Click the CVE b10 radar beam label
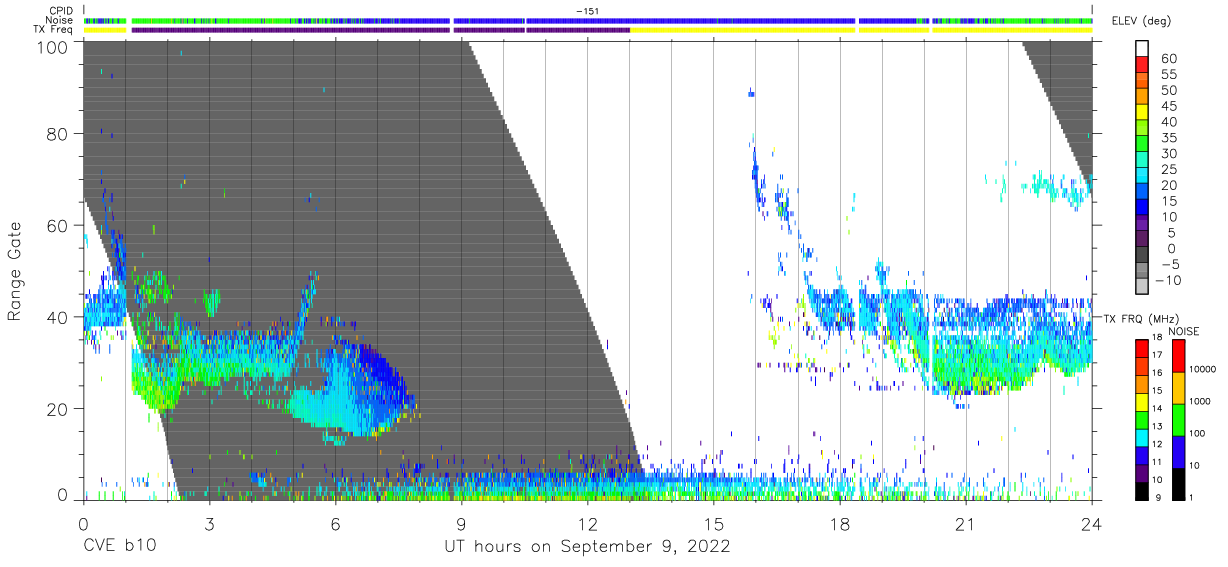Viewport: 1228px width, 567px height. point(118,546)
